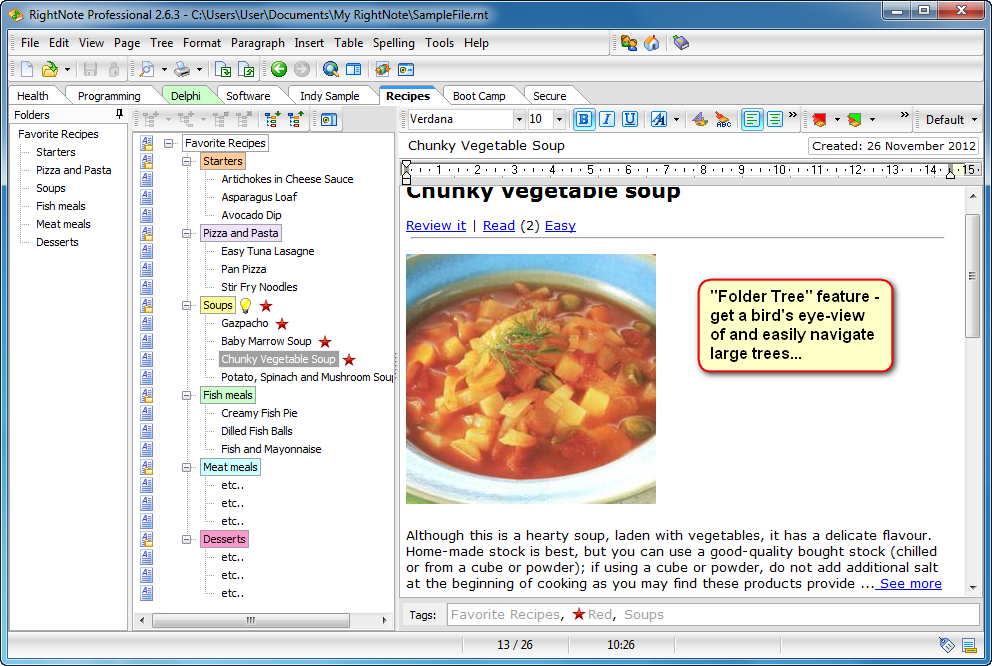Click the tree horizontal scrollbar thumb
992x666 pixels.
pyautogui.click(x=251, y=620)
